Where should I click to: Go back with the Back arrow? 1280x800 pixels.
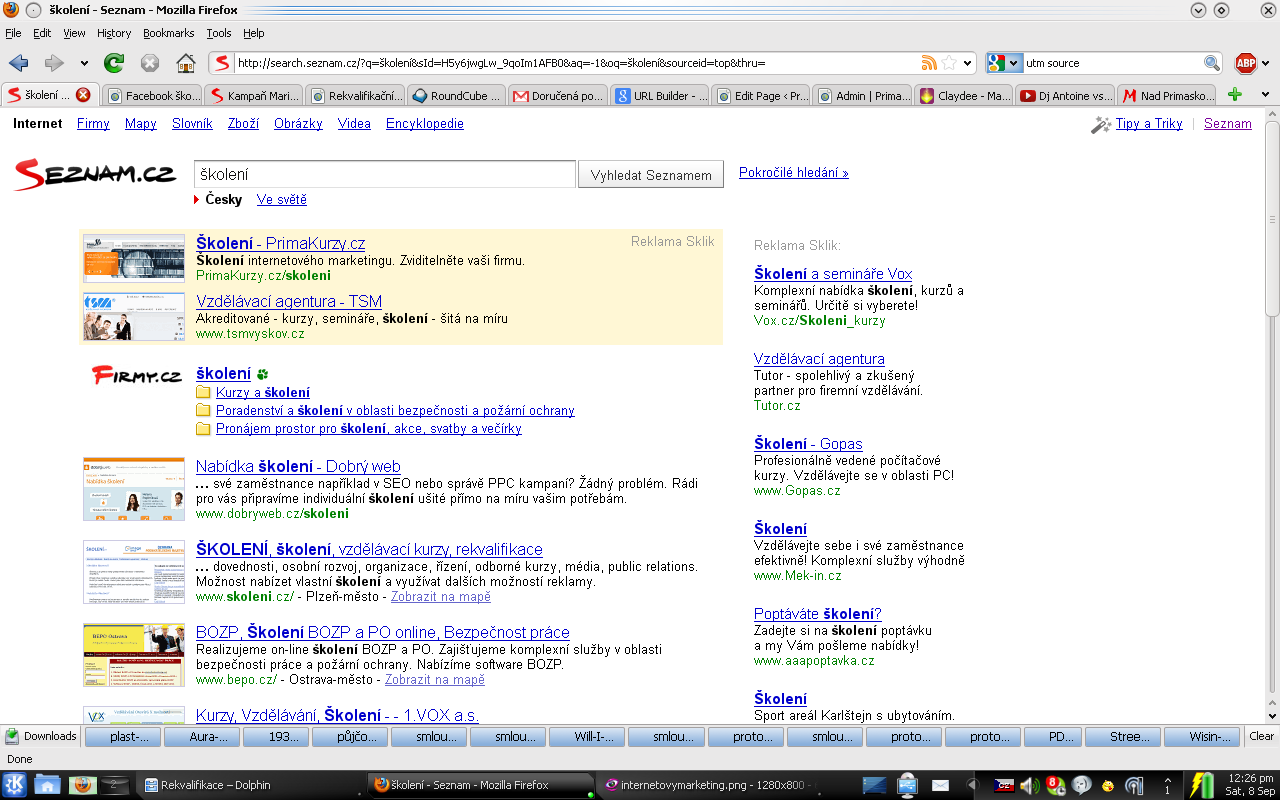(x=19, y=63)
